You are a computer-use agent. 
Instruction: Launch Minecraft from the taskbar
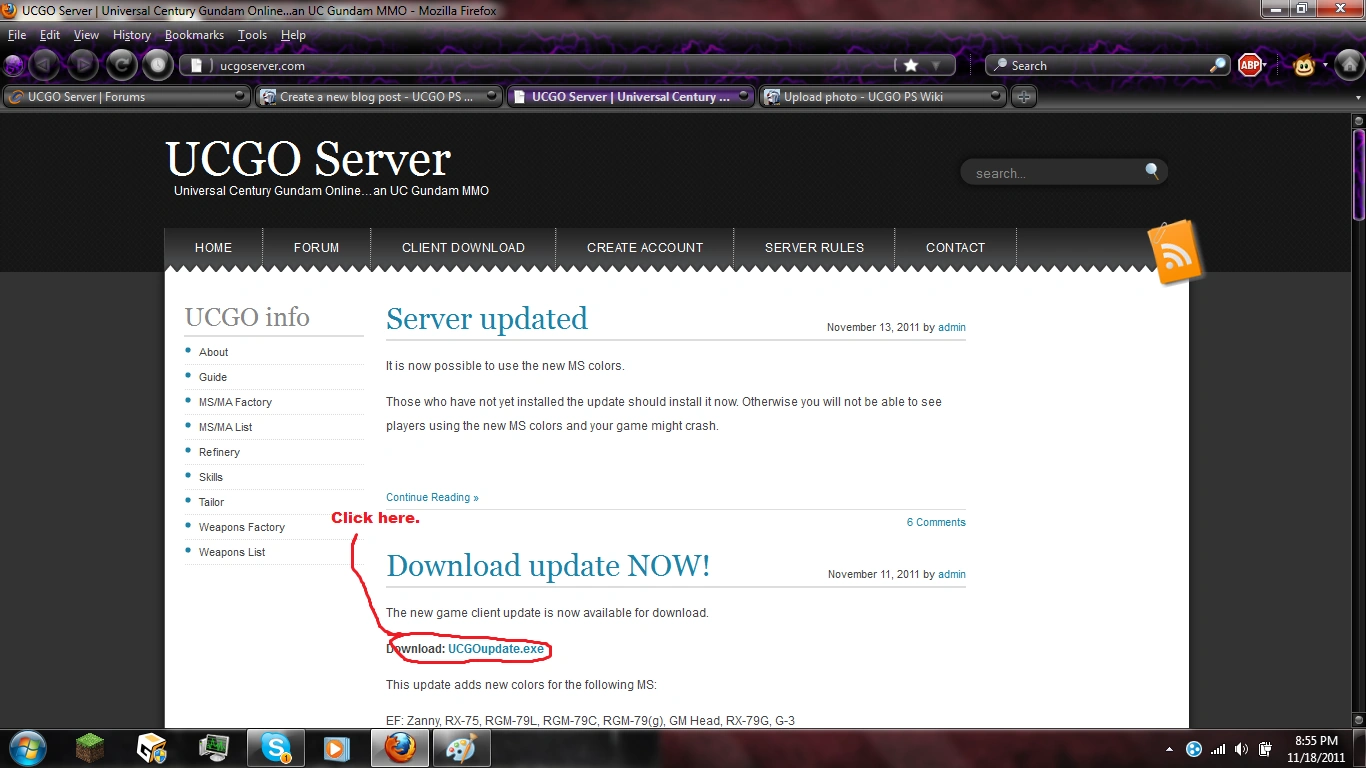click(x=90, y=748)
